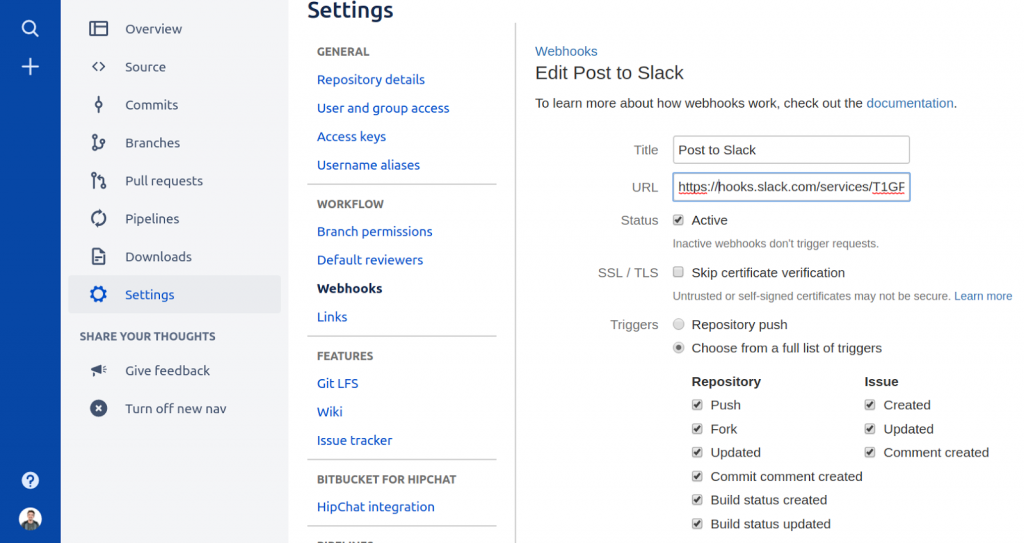Open HipChat integration link
This screenshot has height=543, width=1024.
tap(376, 507)
